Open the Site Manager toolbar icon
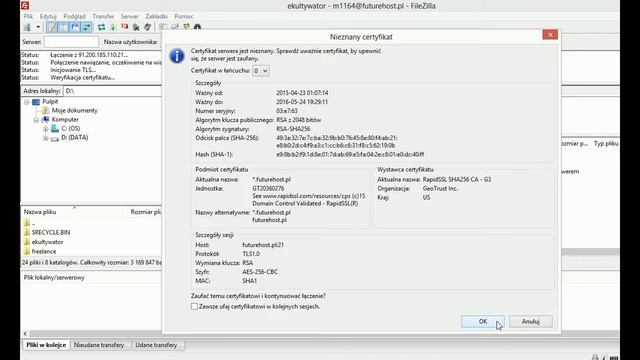Screen dimensions: 640x360 pyautogui.click(x=27, y=27)
